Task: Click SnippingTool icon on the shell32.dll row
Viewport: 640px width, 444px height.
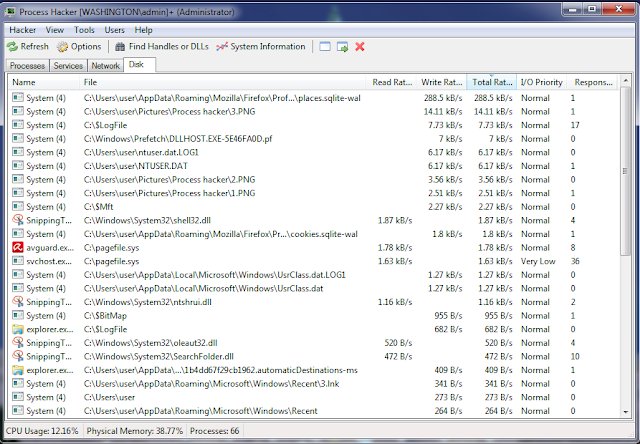Action: [x=18, y=220]
